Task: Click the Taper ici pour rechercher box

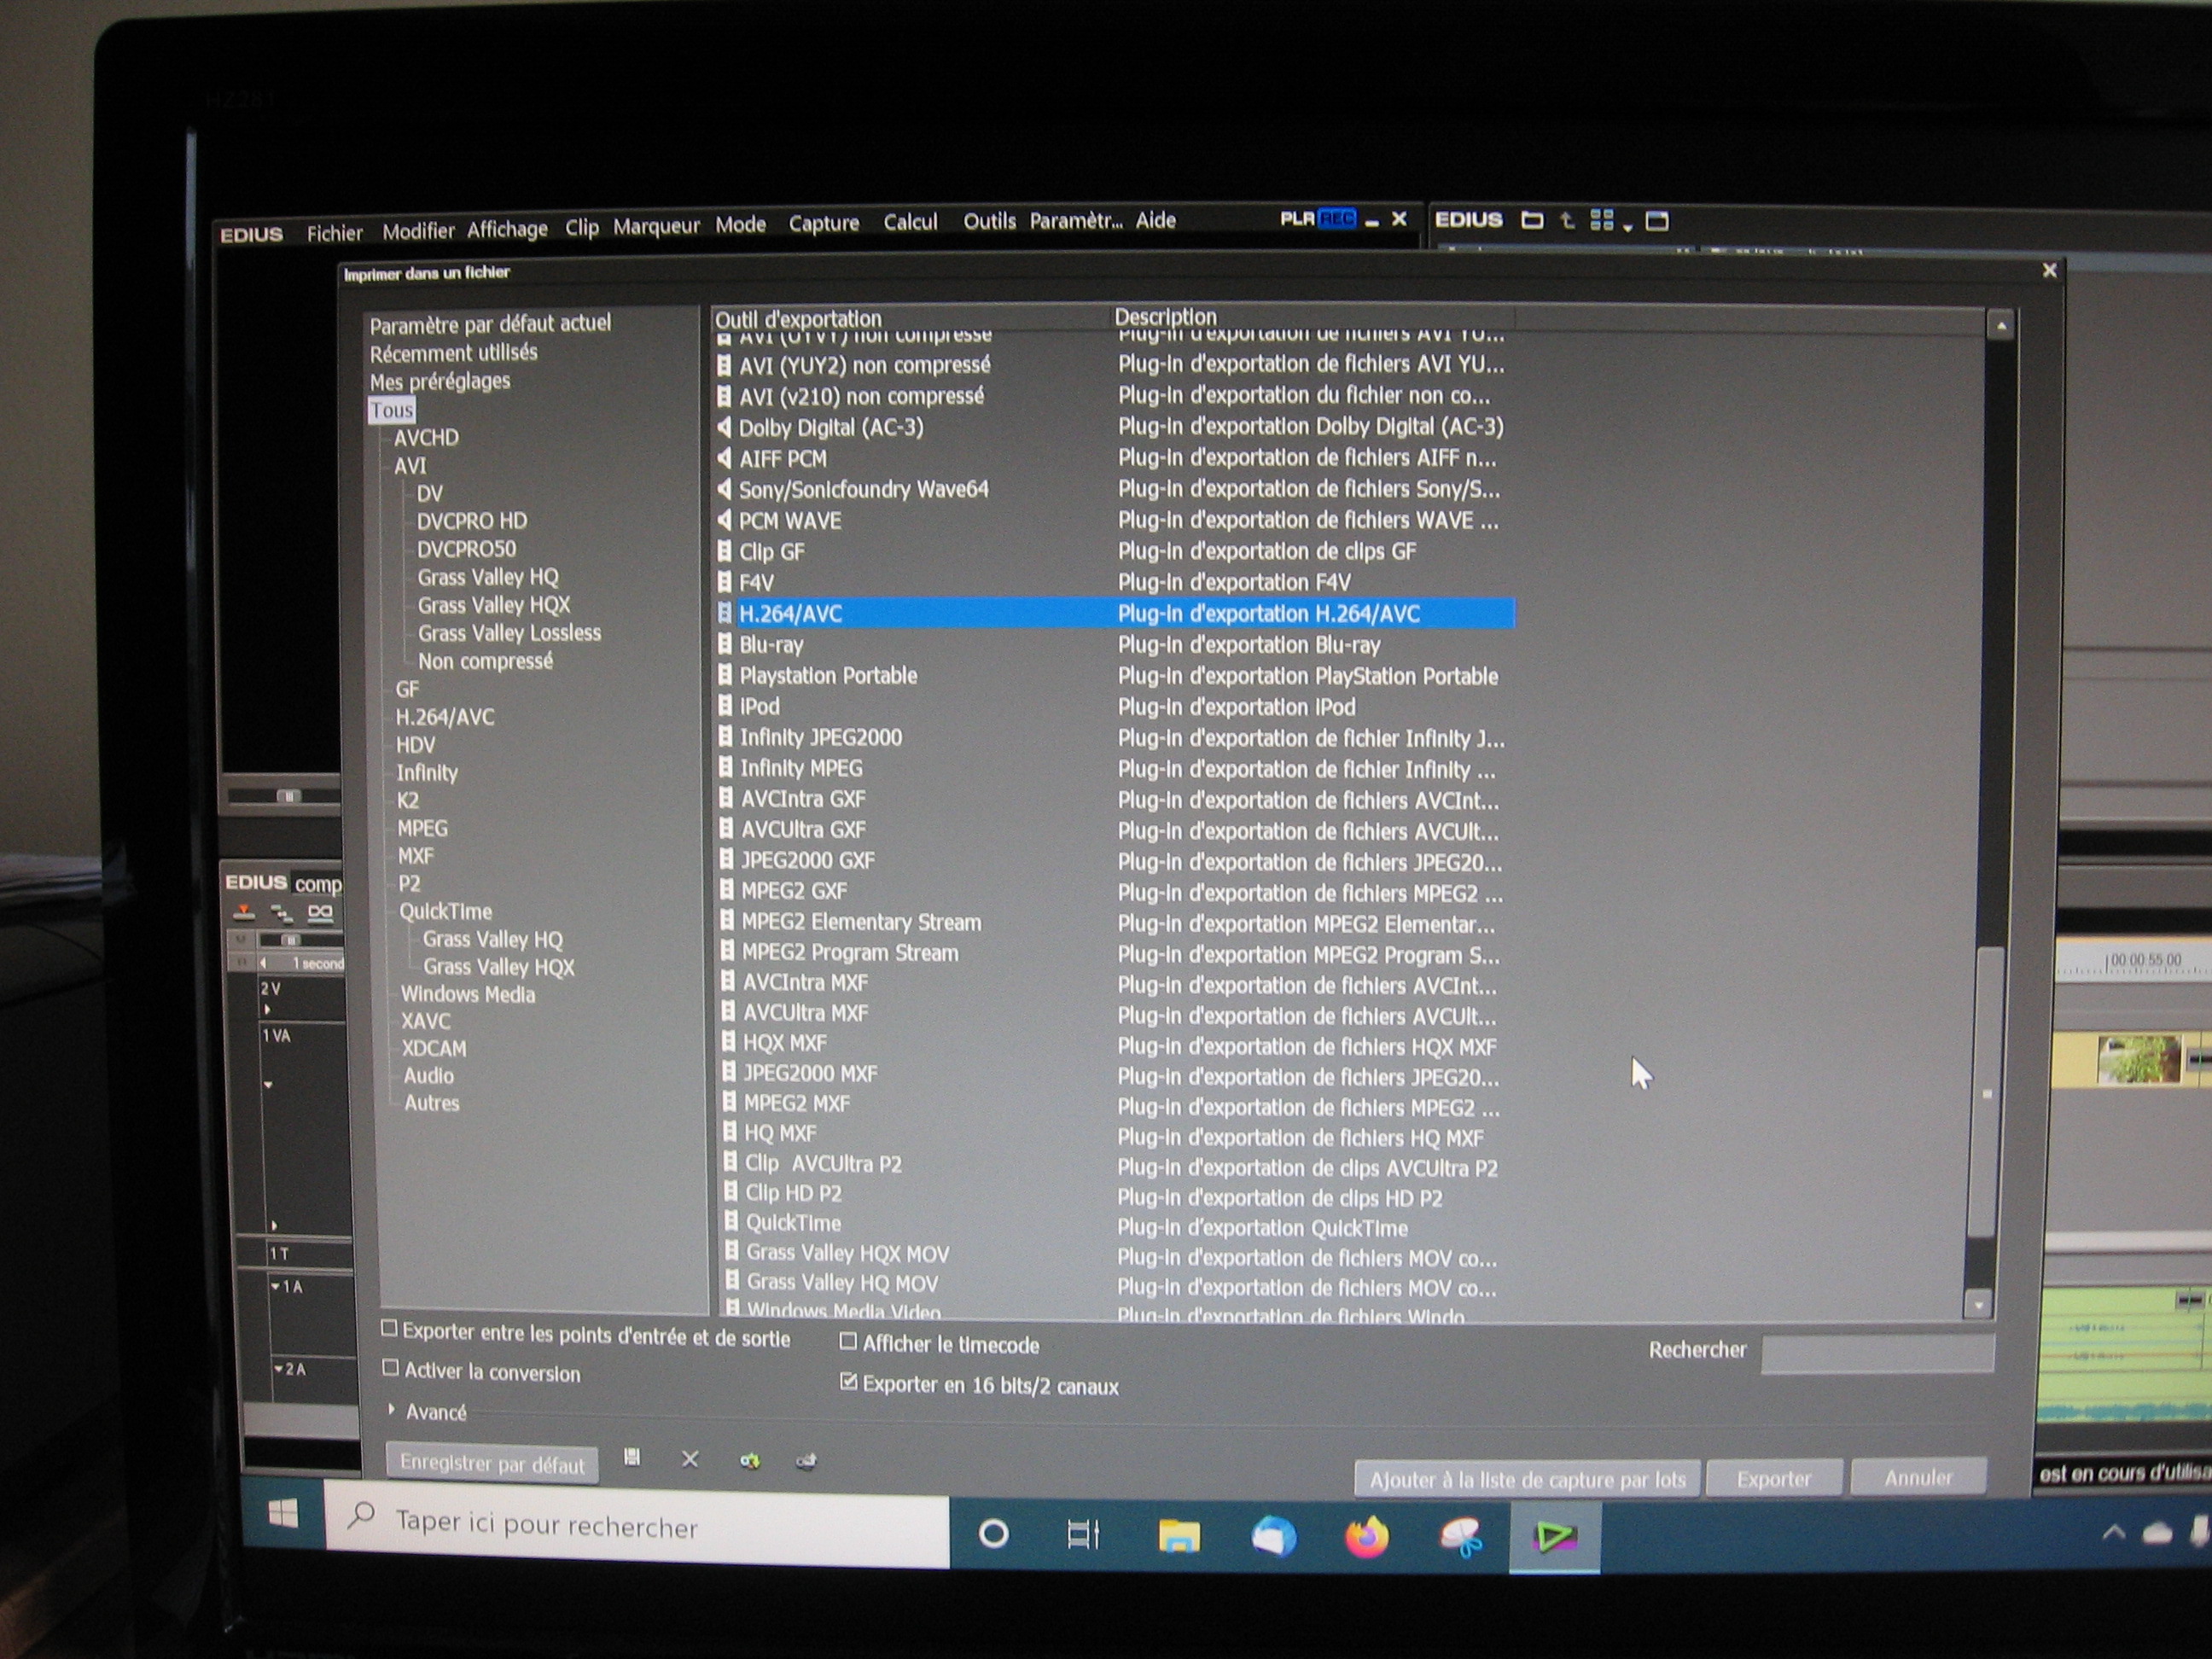Action: [x=638, y=1523]
